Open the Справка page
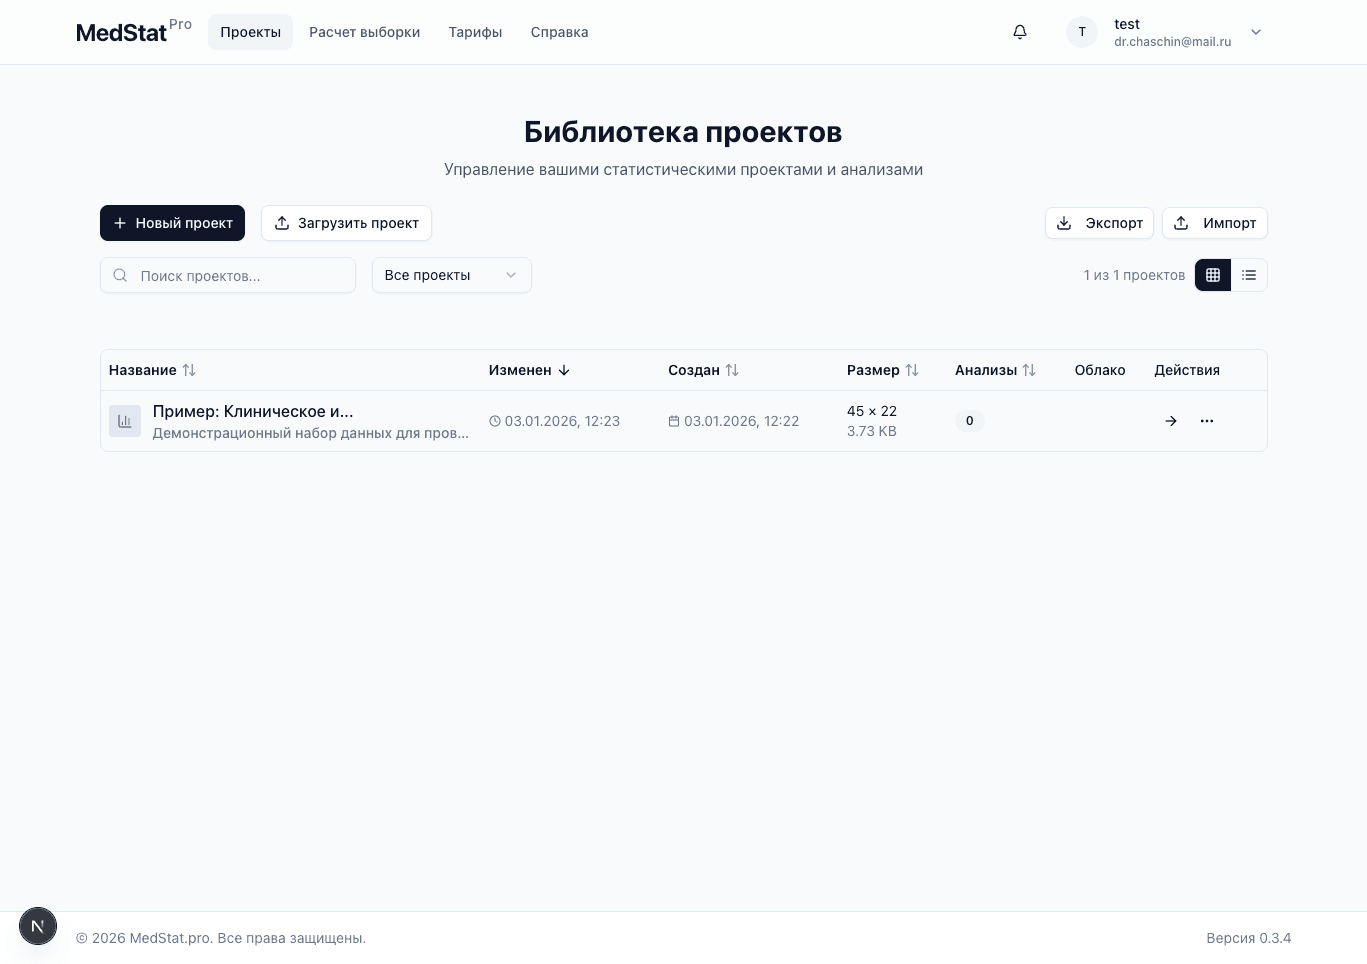Viewport: 1367px width, 964px height. 559,32
